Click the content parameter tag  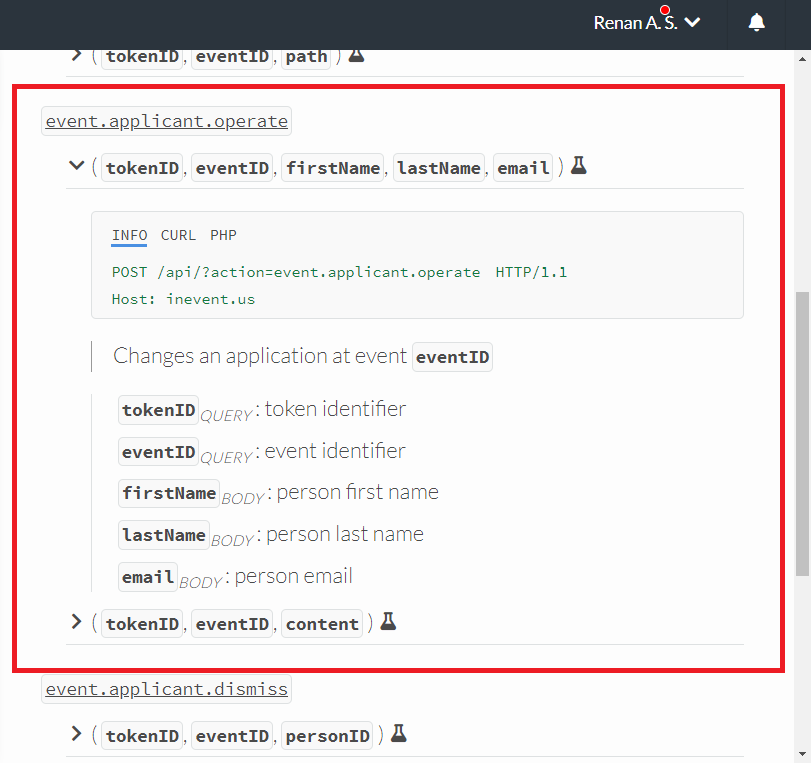[322, 624]
